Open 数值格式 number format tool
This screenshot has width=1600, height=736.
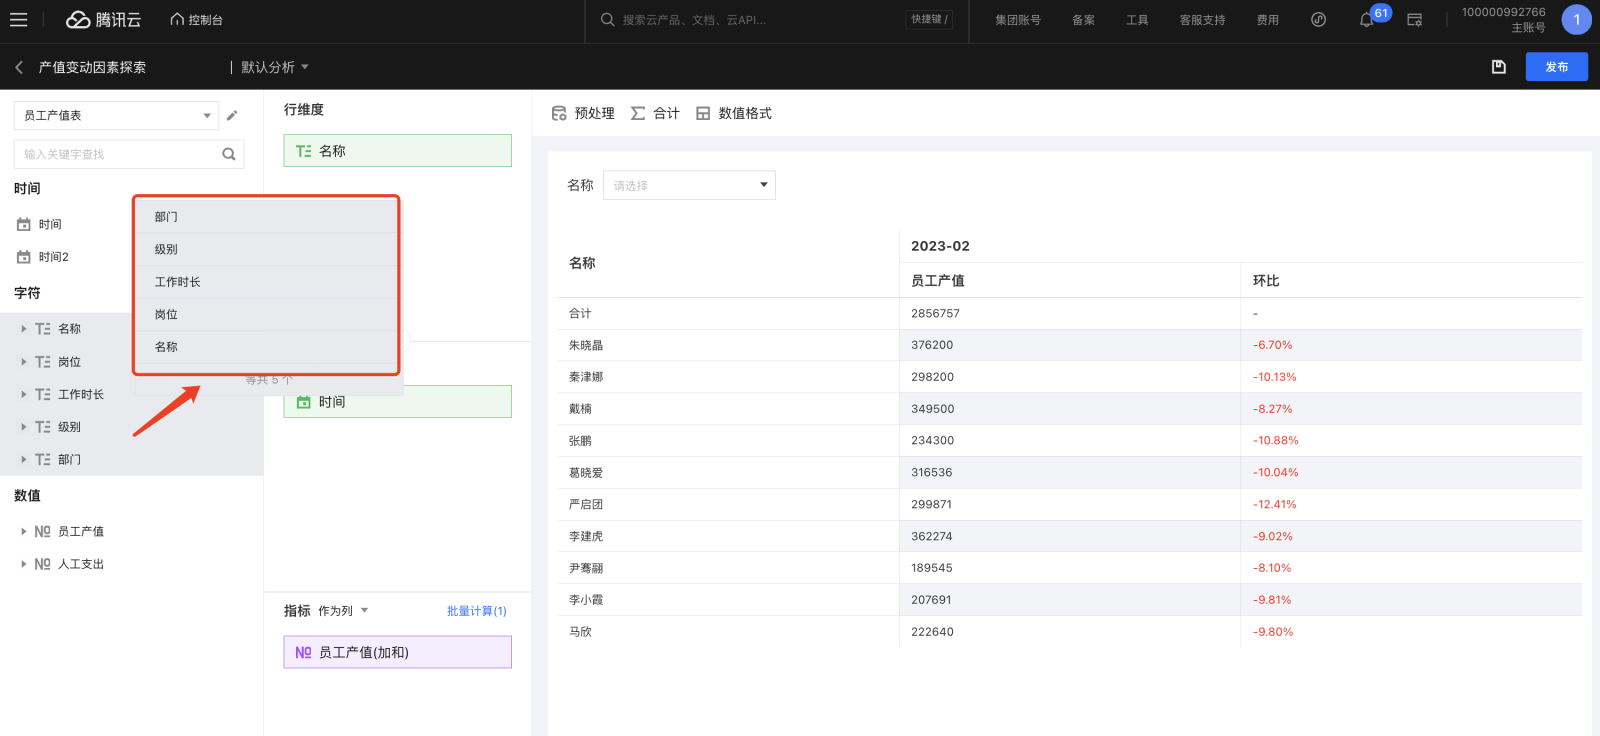(734, 113)
